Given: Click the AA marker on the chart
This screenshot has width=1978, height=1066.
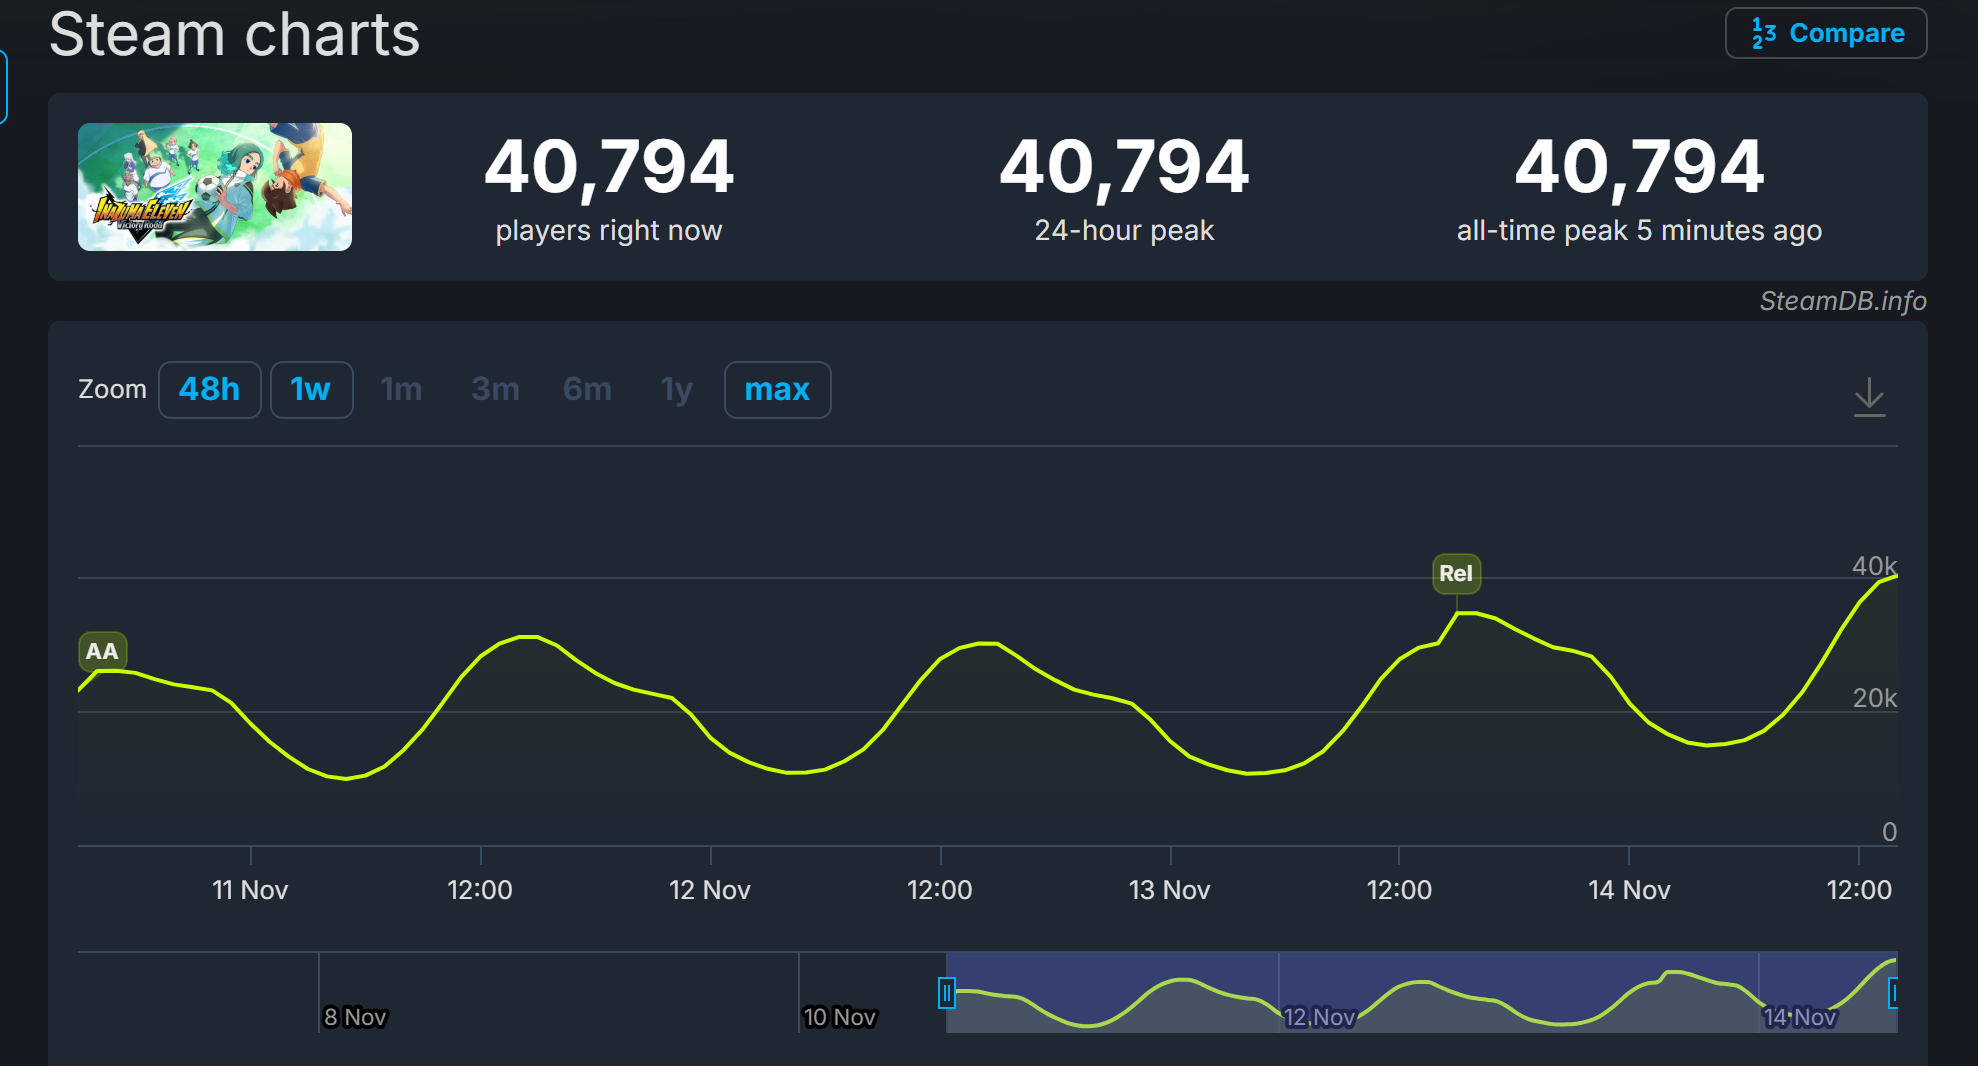Looking at the screenshot, I should 102,652.
